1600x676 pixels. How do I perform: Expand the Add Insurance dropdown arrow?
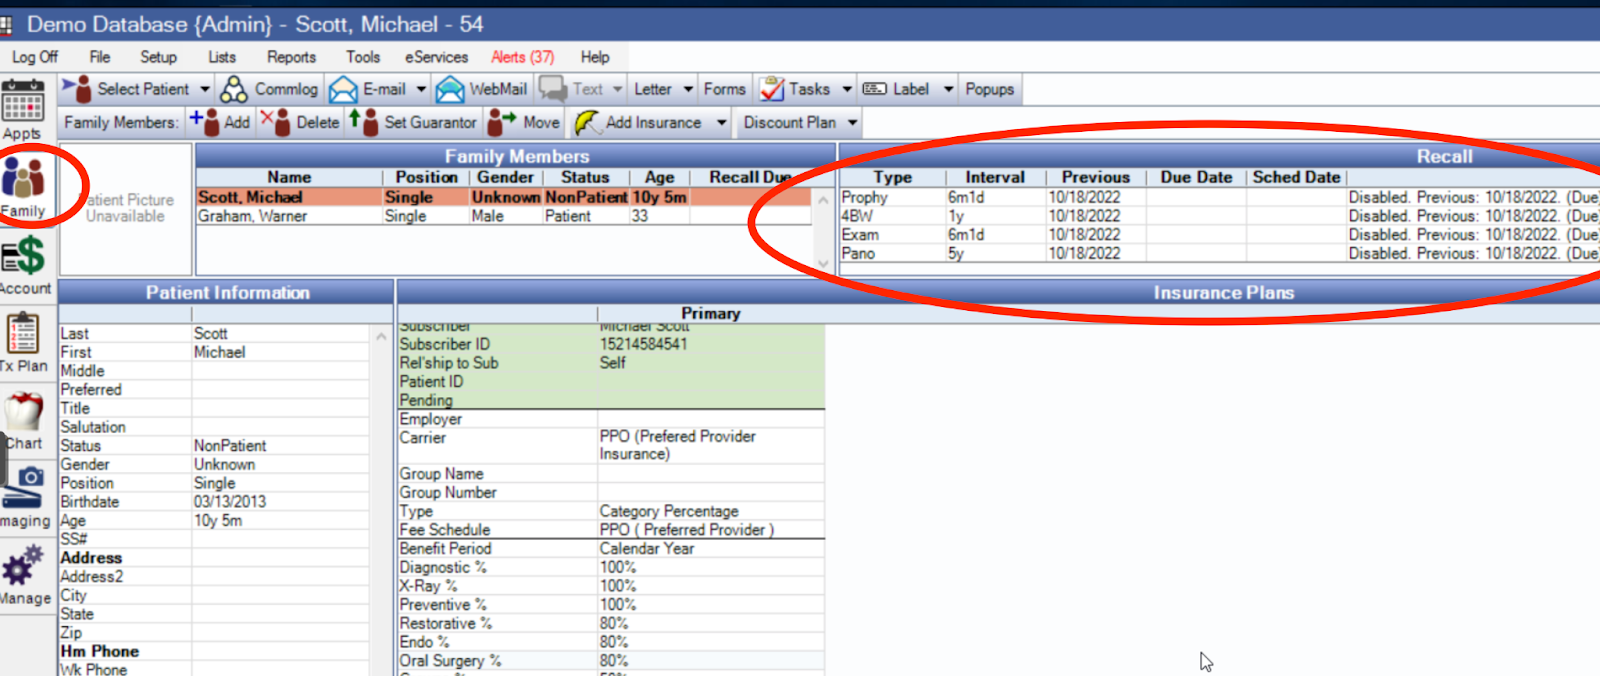(721, 122)
